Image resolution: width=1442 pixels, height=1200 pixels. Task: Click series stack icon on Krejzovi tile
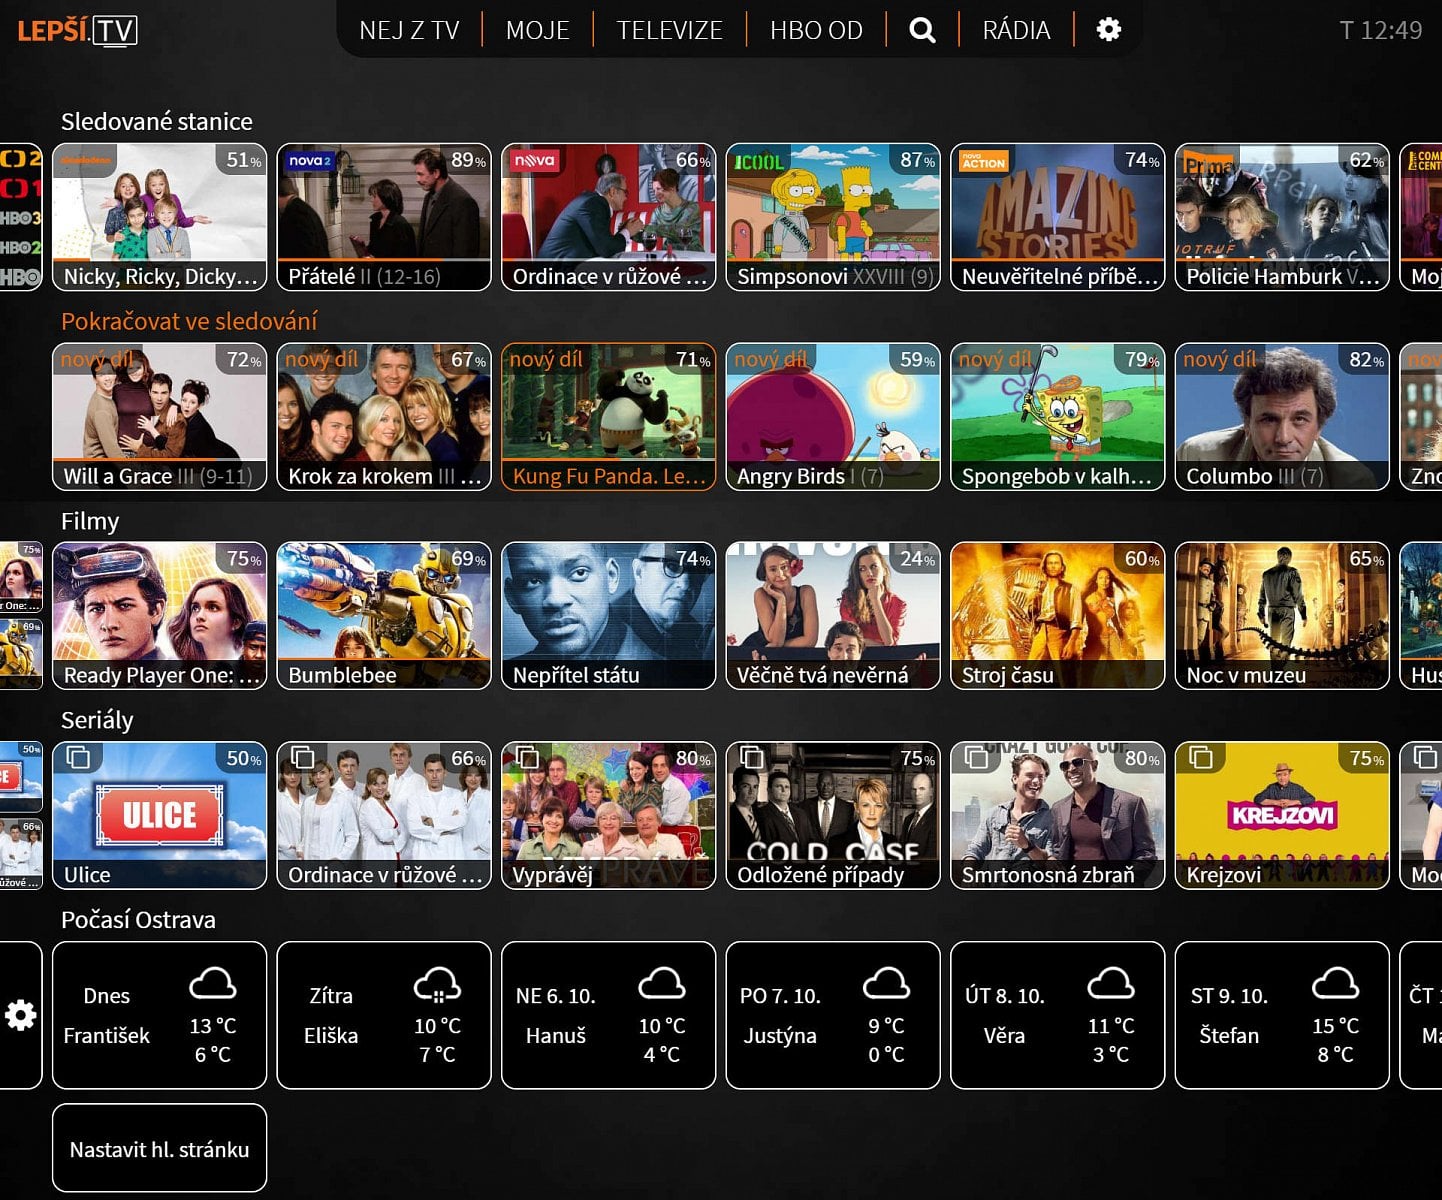point(1201,758)
